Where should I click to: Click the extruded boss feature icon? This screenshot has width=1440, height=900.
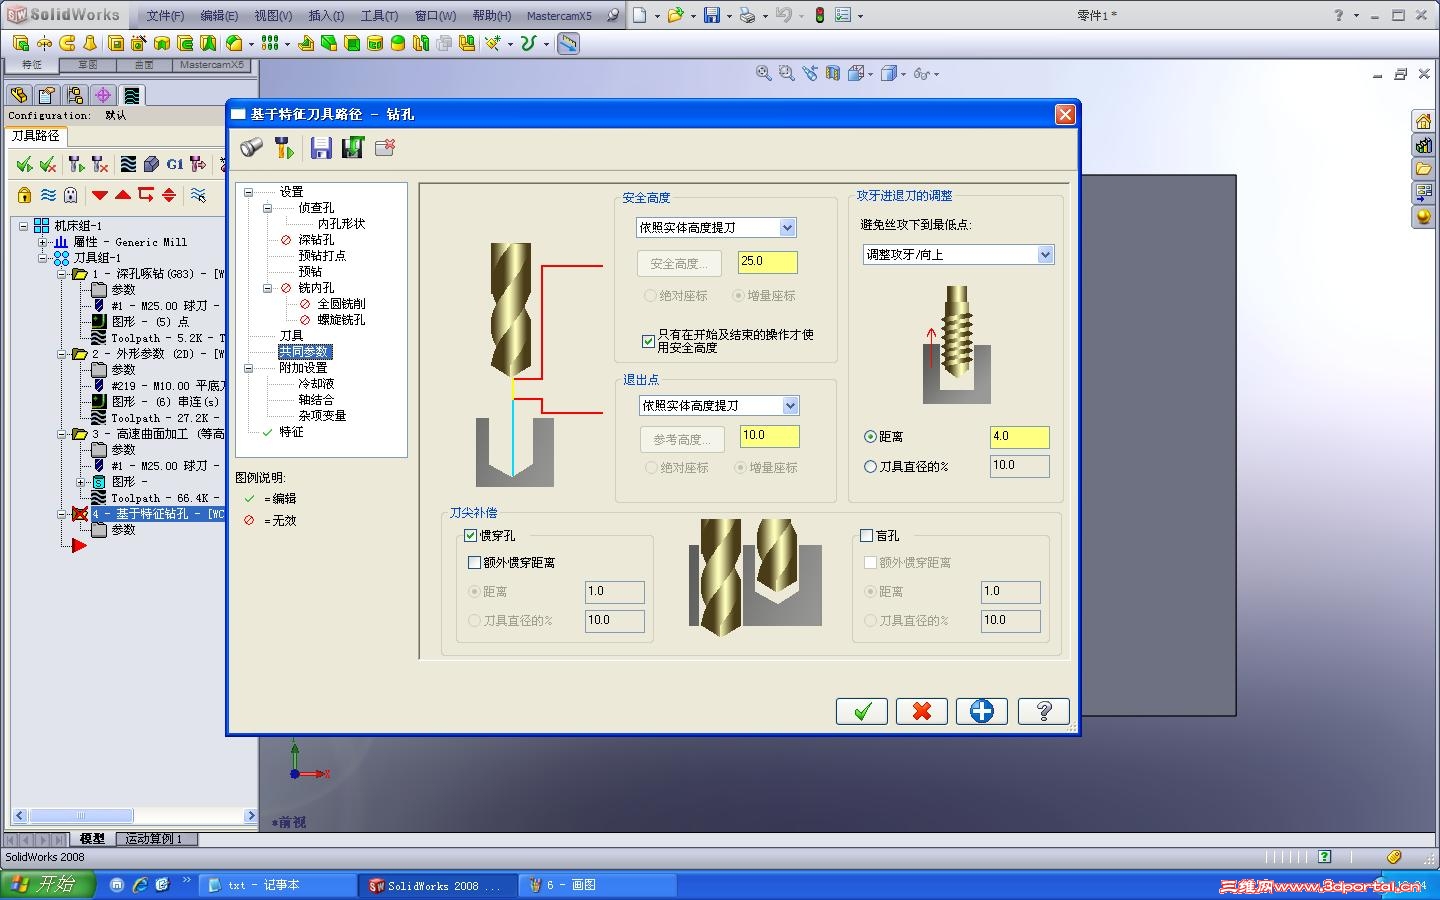click(21, 43)
